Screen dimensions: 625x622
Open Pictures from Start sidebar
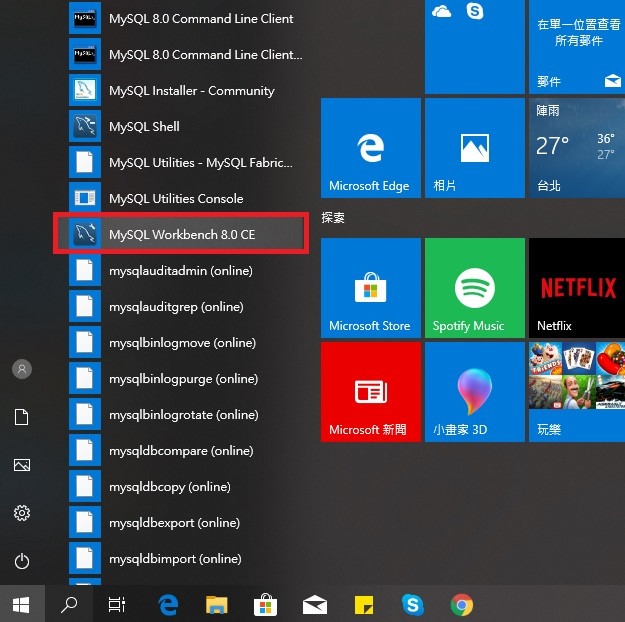[22, 465]
